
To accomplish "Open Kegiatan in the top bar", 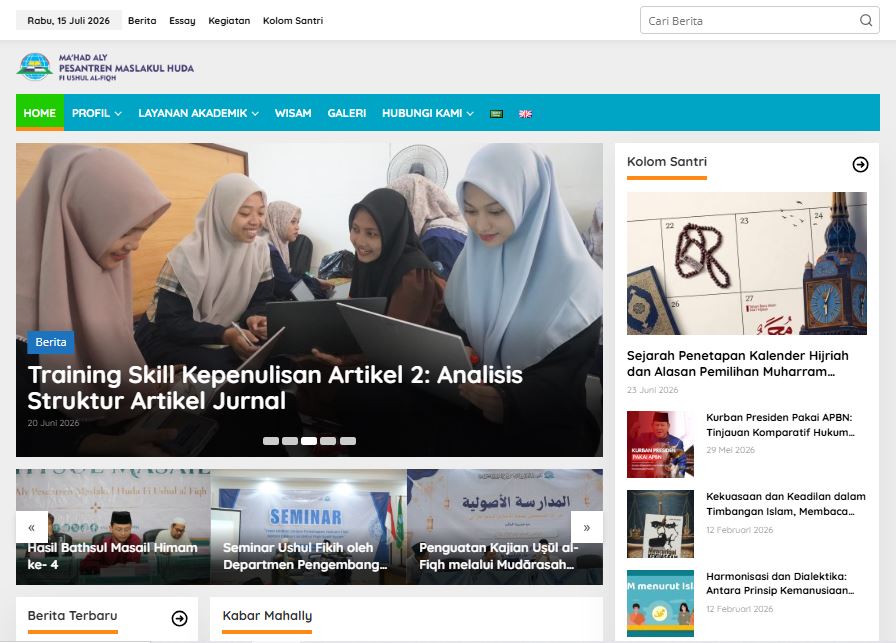I will 229,21.
